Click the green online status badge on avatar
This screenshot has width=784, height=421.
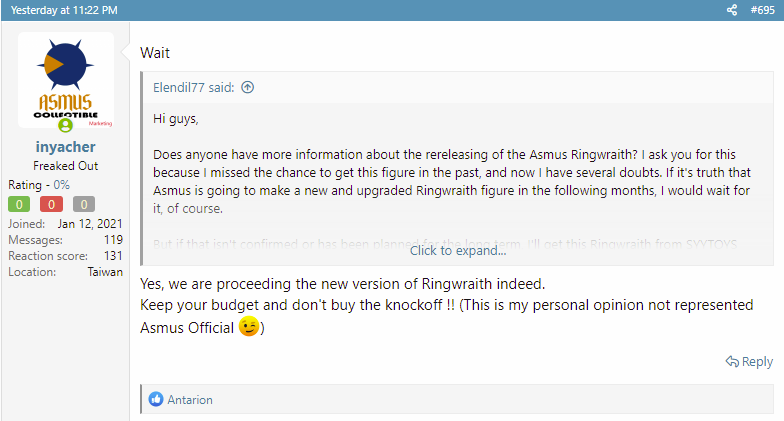65,125
